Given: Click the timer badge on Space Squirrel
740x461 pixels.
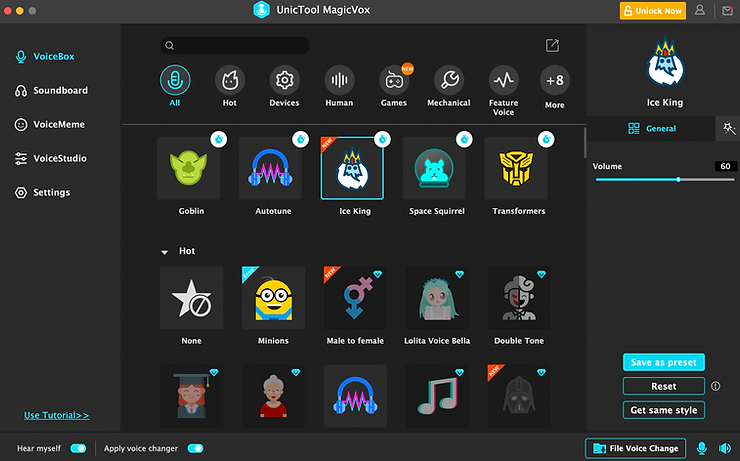Looking at the screenshot, I should 464,139.
